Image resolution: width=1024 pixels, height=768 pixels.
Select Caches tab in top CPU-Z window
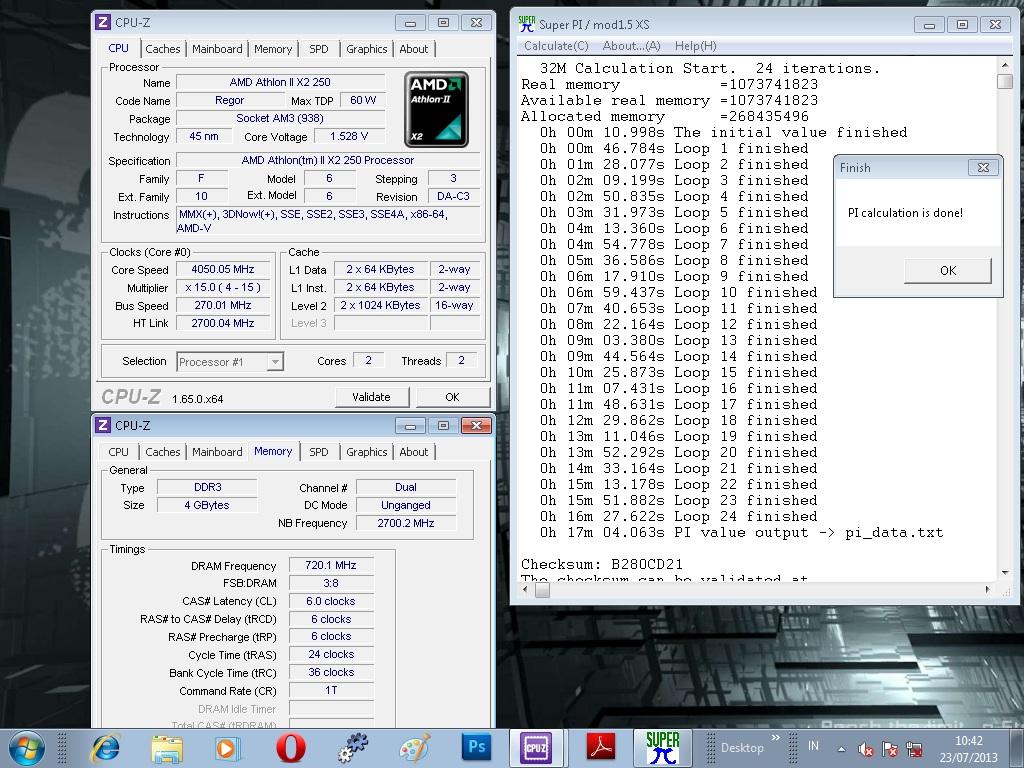163,49
